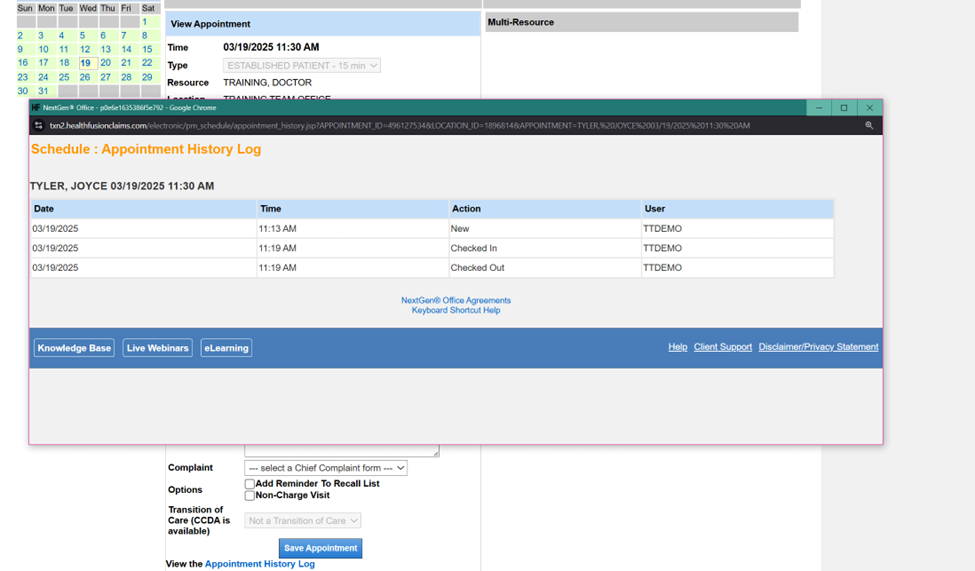The width and height of the screenshot is (975, 571).
Task: Minimize the Appointment History Log window
Action: click(819, 108)
